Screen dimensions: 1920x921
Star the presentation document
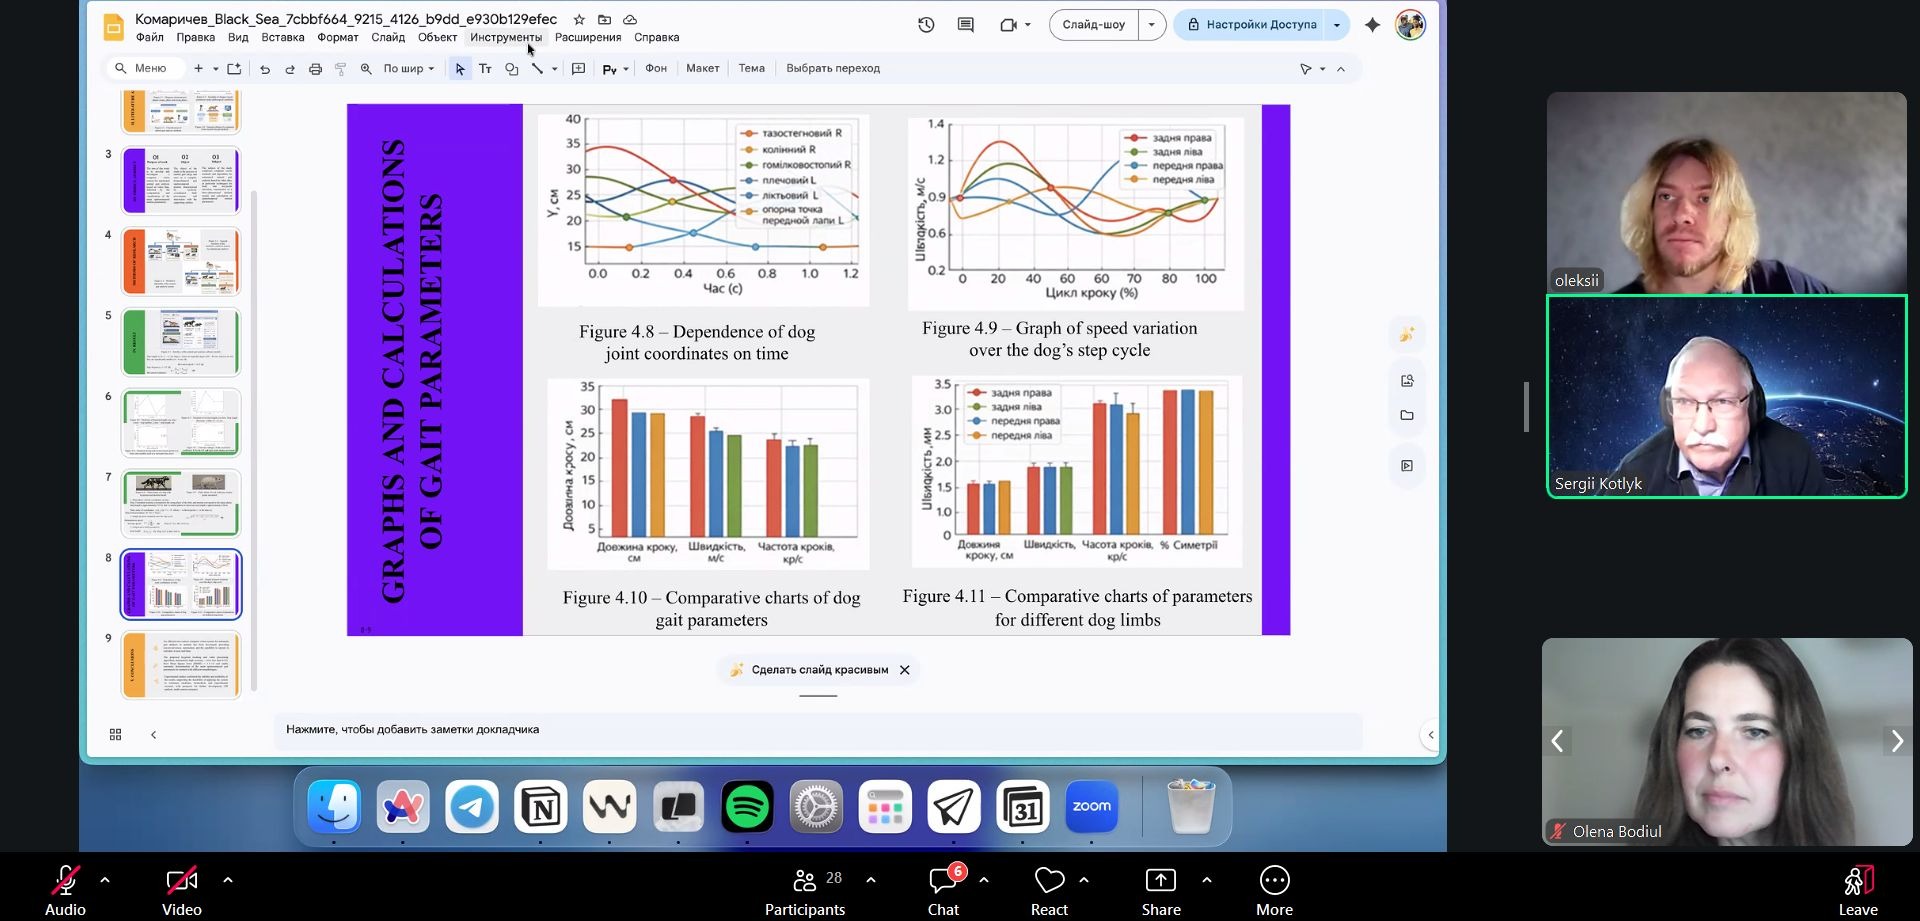coord(579,19)
